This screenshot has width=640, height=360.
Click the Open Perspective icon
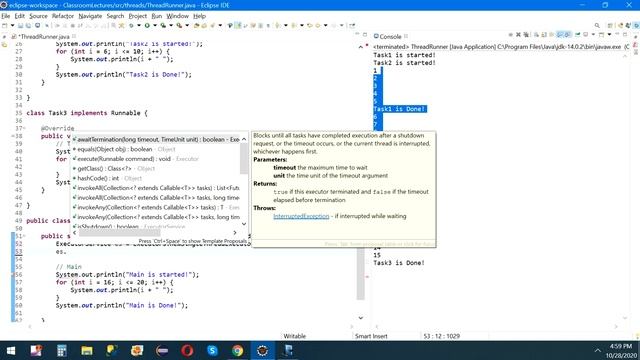pyautogui.click(x=610, y=25)
